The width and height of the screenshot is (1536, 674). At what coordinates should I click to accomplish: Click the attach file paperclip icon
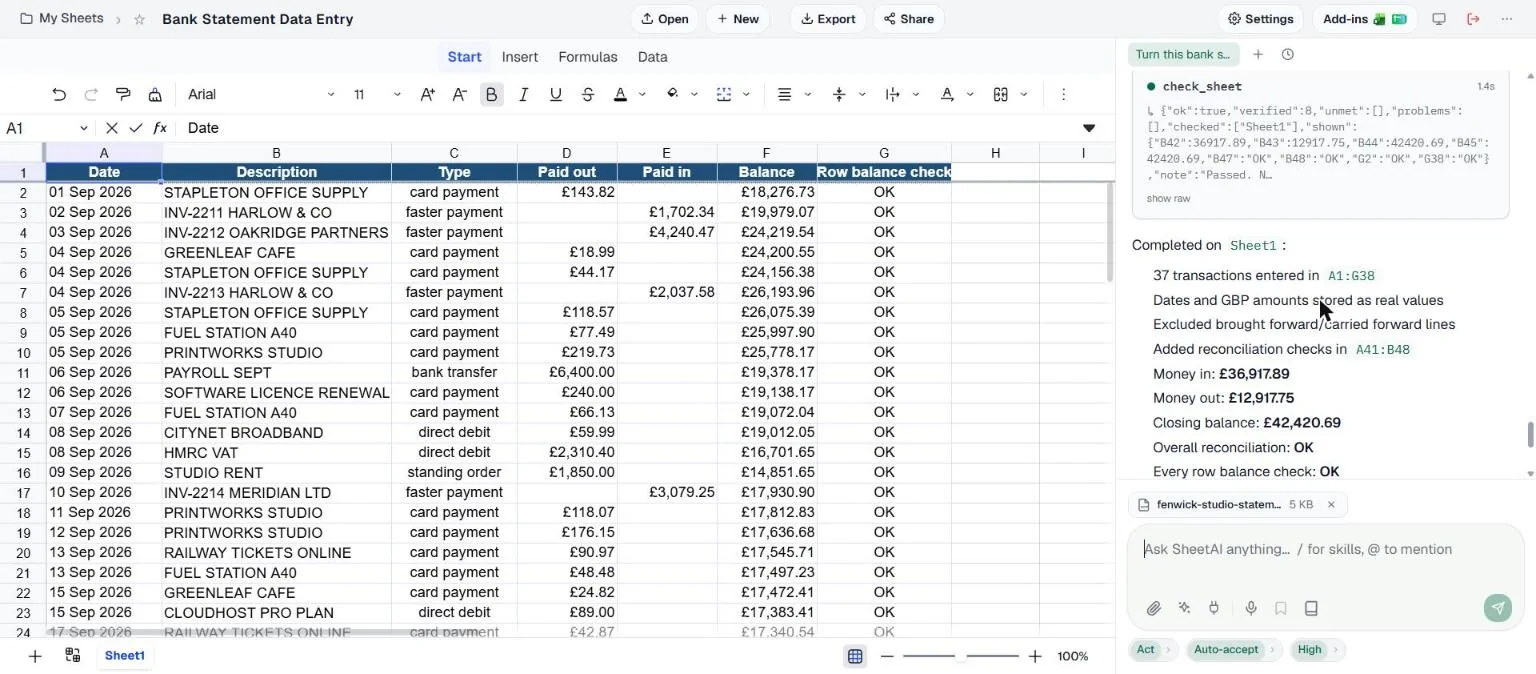[x=1153, y=608]
